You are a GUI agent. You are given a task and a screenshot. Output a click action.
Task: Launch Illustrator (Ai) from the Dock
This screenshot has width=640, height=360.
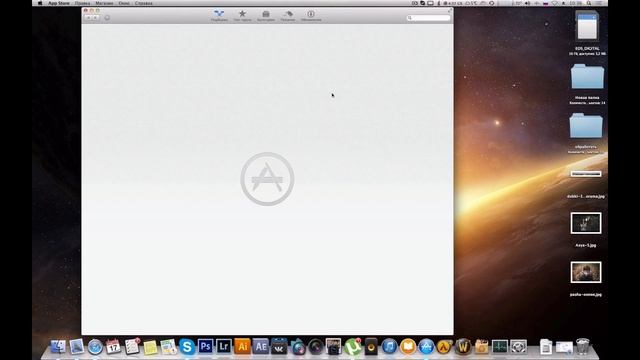click(242, 347)
